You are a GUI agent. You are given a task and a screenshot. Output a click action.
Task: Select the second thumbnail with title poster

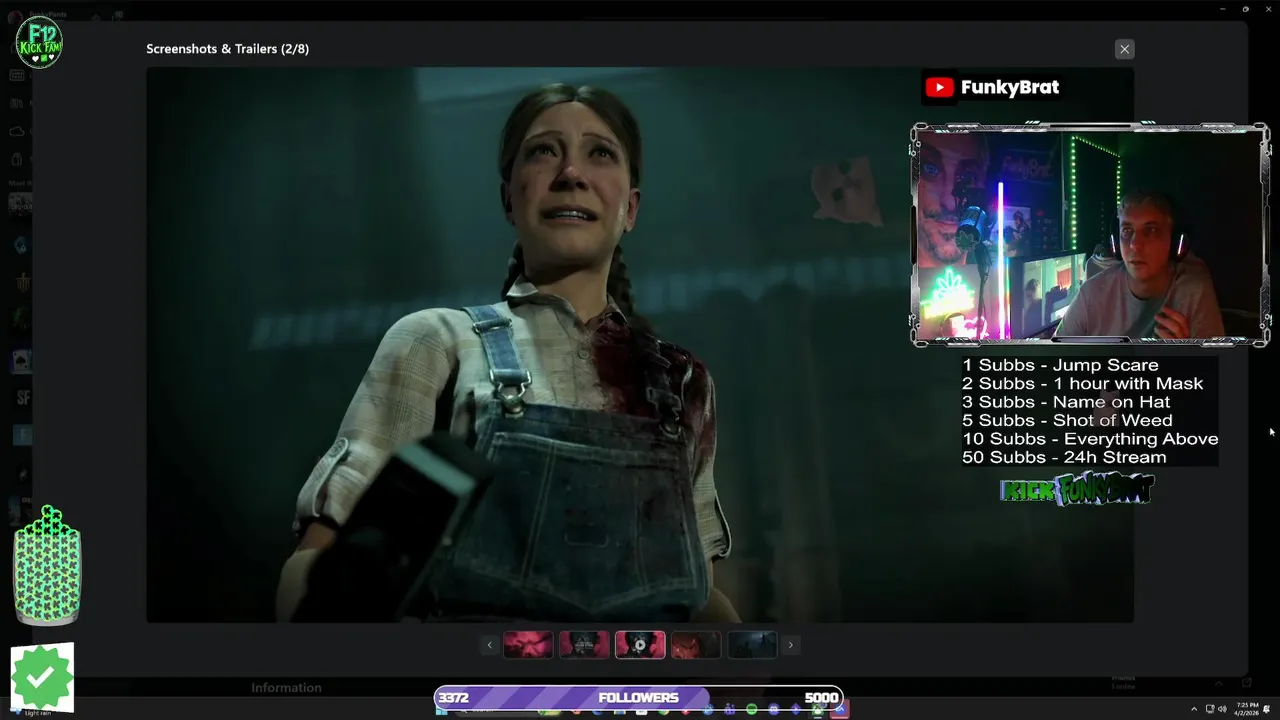pyautogui.click(x=584, y=645)
